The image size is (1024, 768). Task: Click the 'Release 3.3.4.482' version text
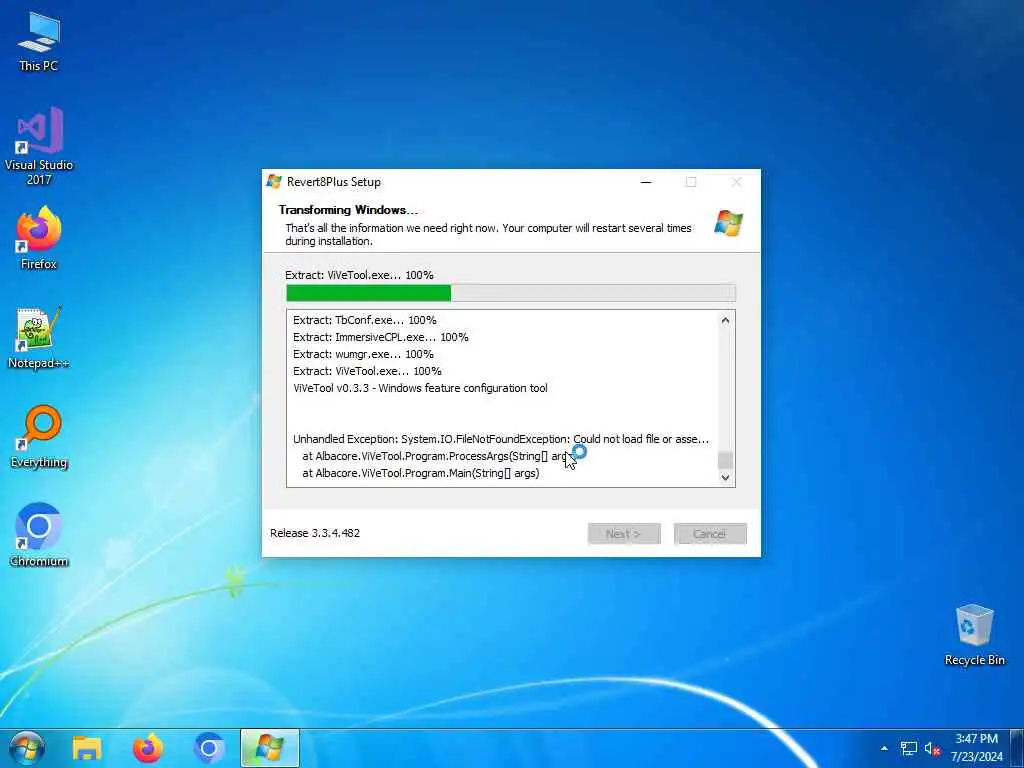(x=315, y=533)
